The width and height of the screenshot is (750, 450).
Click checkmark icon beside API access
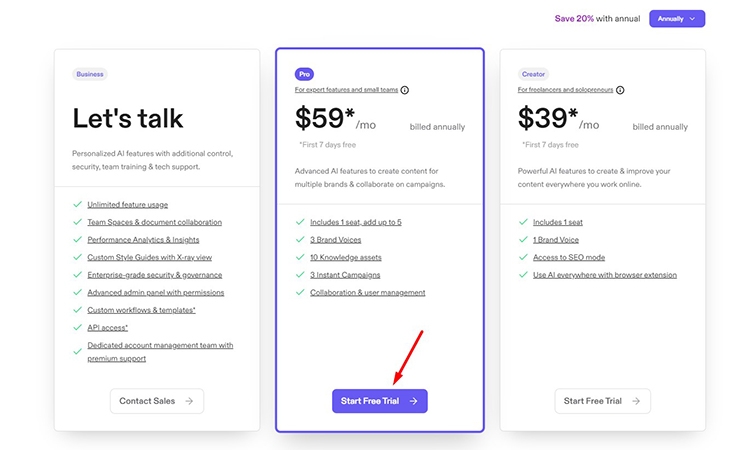pyautogui.click(x=77, y=327)
